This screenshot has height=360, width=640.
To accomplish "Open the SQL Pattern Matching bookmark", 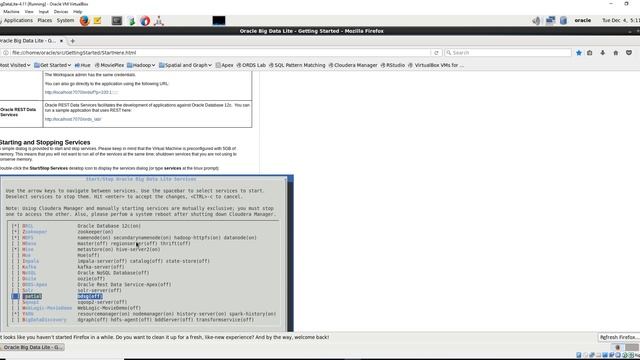I will pos(297,65).
